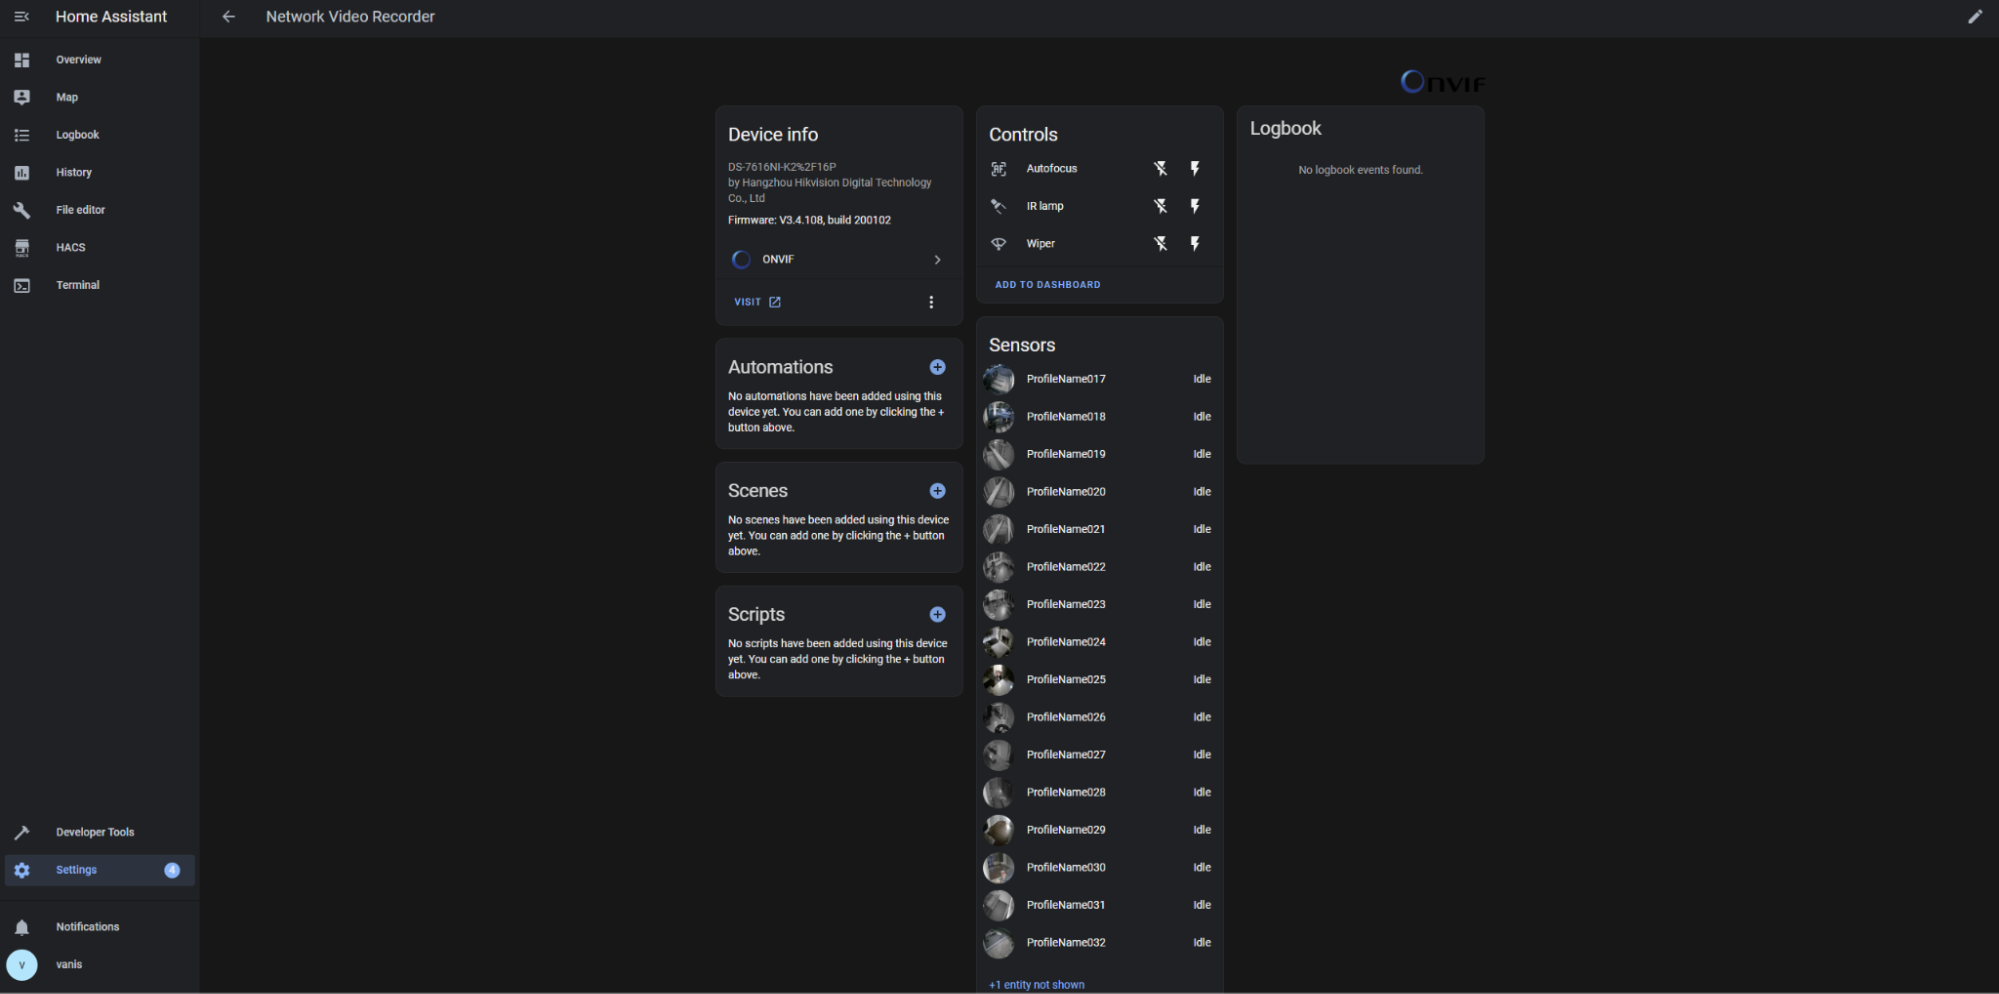Turn on Wiper switch
The height and width of the screenshot is (994, 1999).
(x=1195, y=244)
